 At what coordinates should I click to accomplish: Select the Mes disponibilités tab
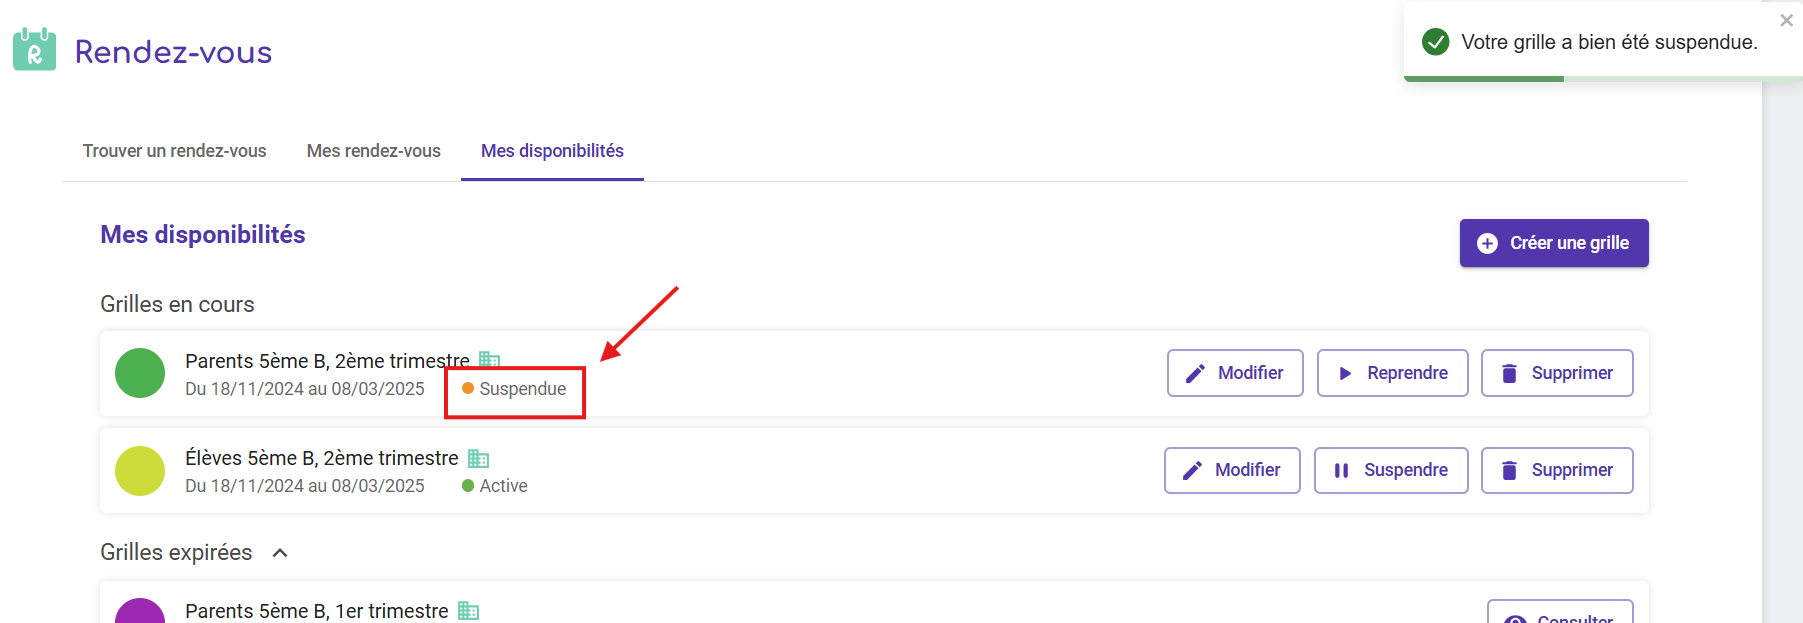pos(552,151)
